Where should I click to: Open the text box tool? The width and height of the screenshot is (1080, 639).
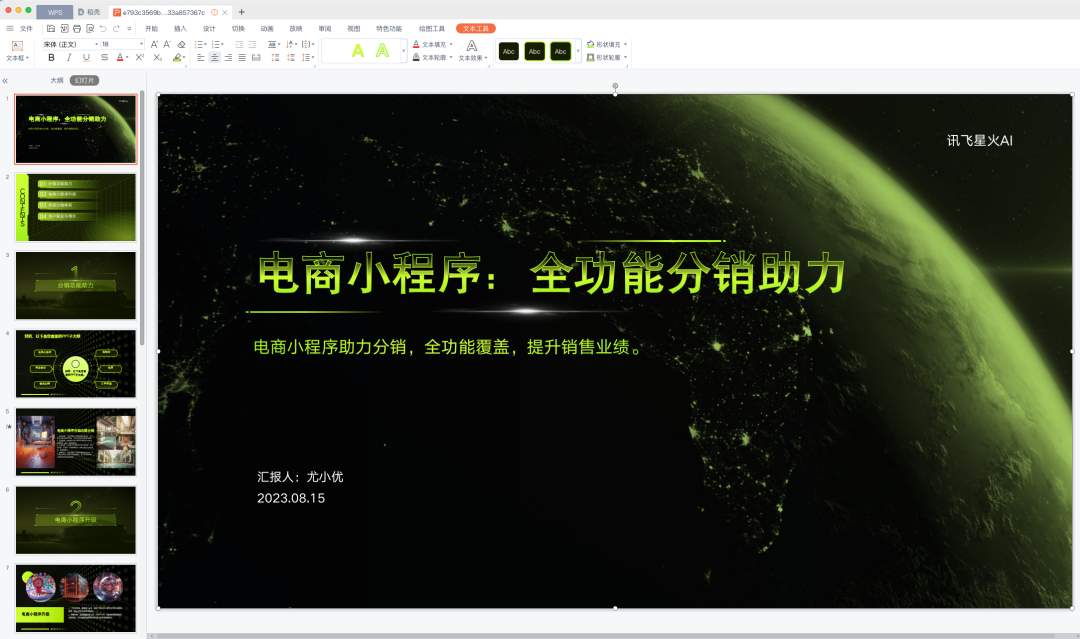click(17, 50)
